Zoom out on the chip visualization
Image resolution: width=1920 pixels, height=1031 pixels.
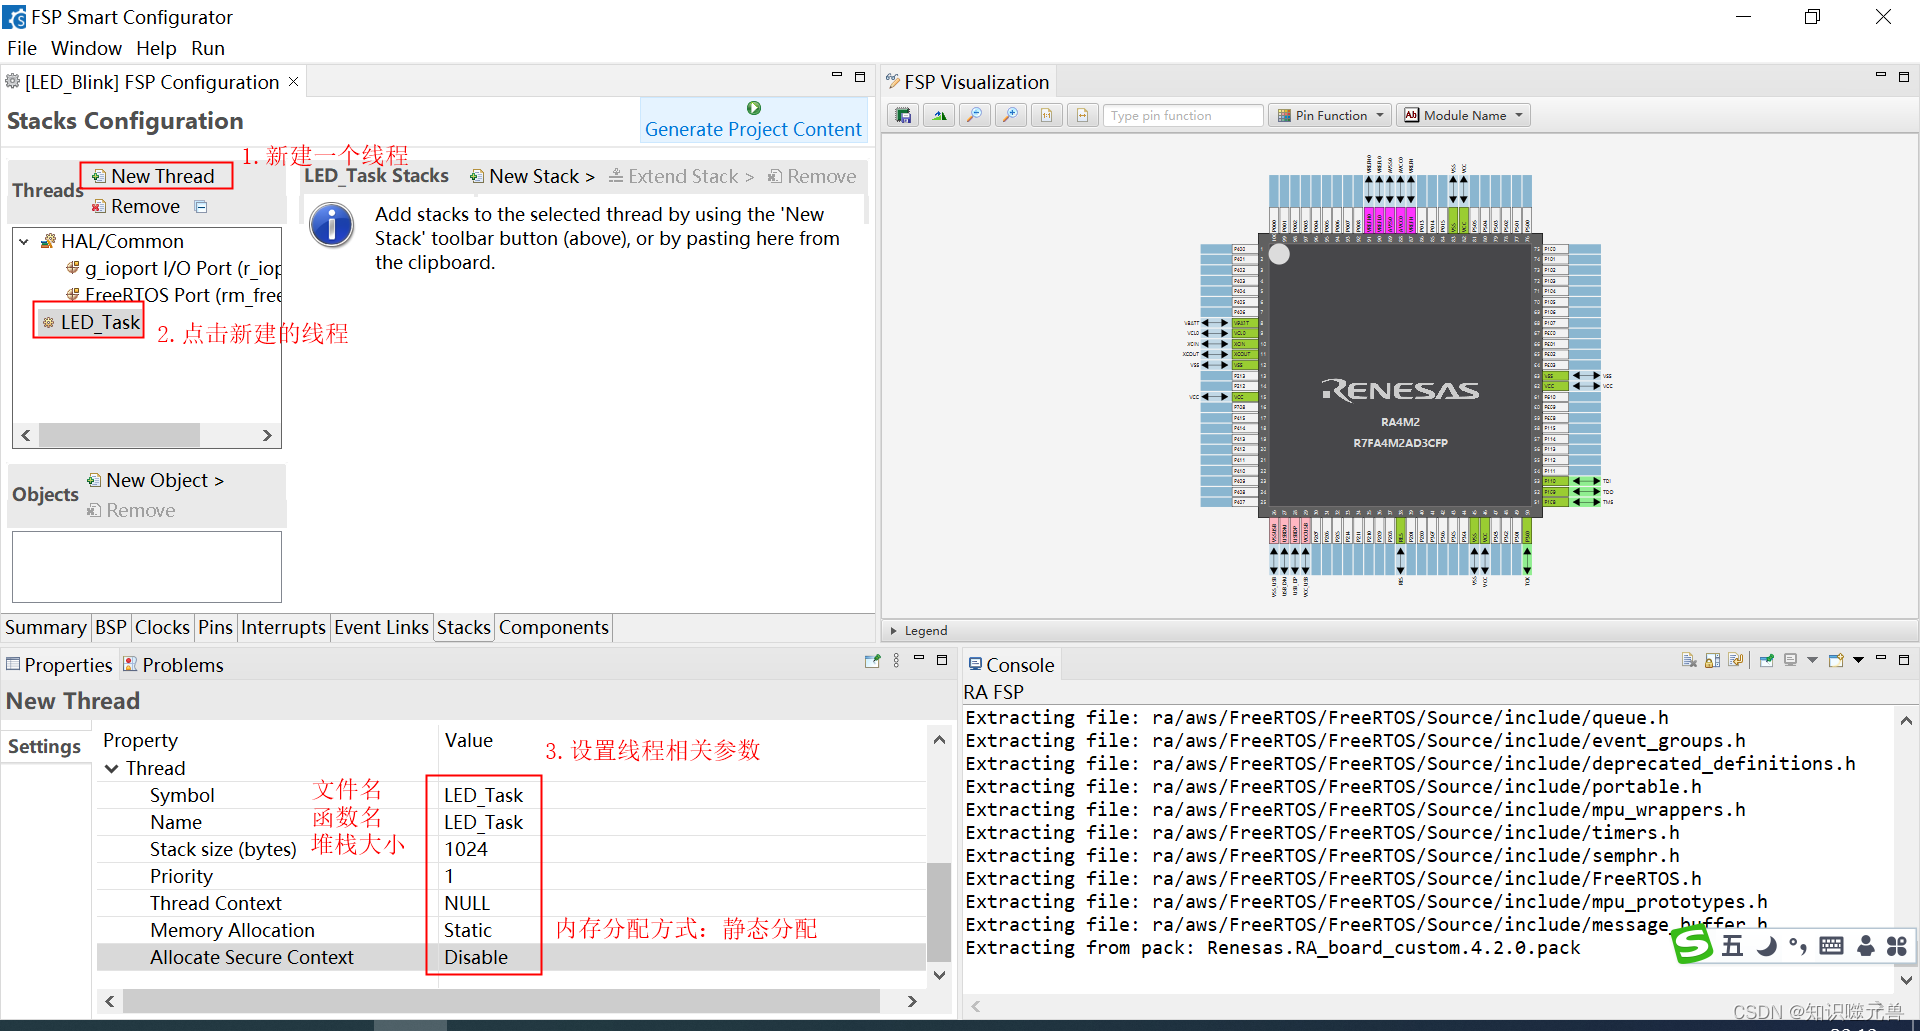click(974, 116)
